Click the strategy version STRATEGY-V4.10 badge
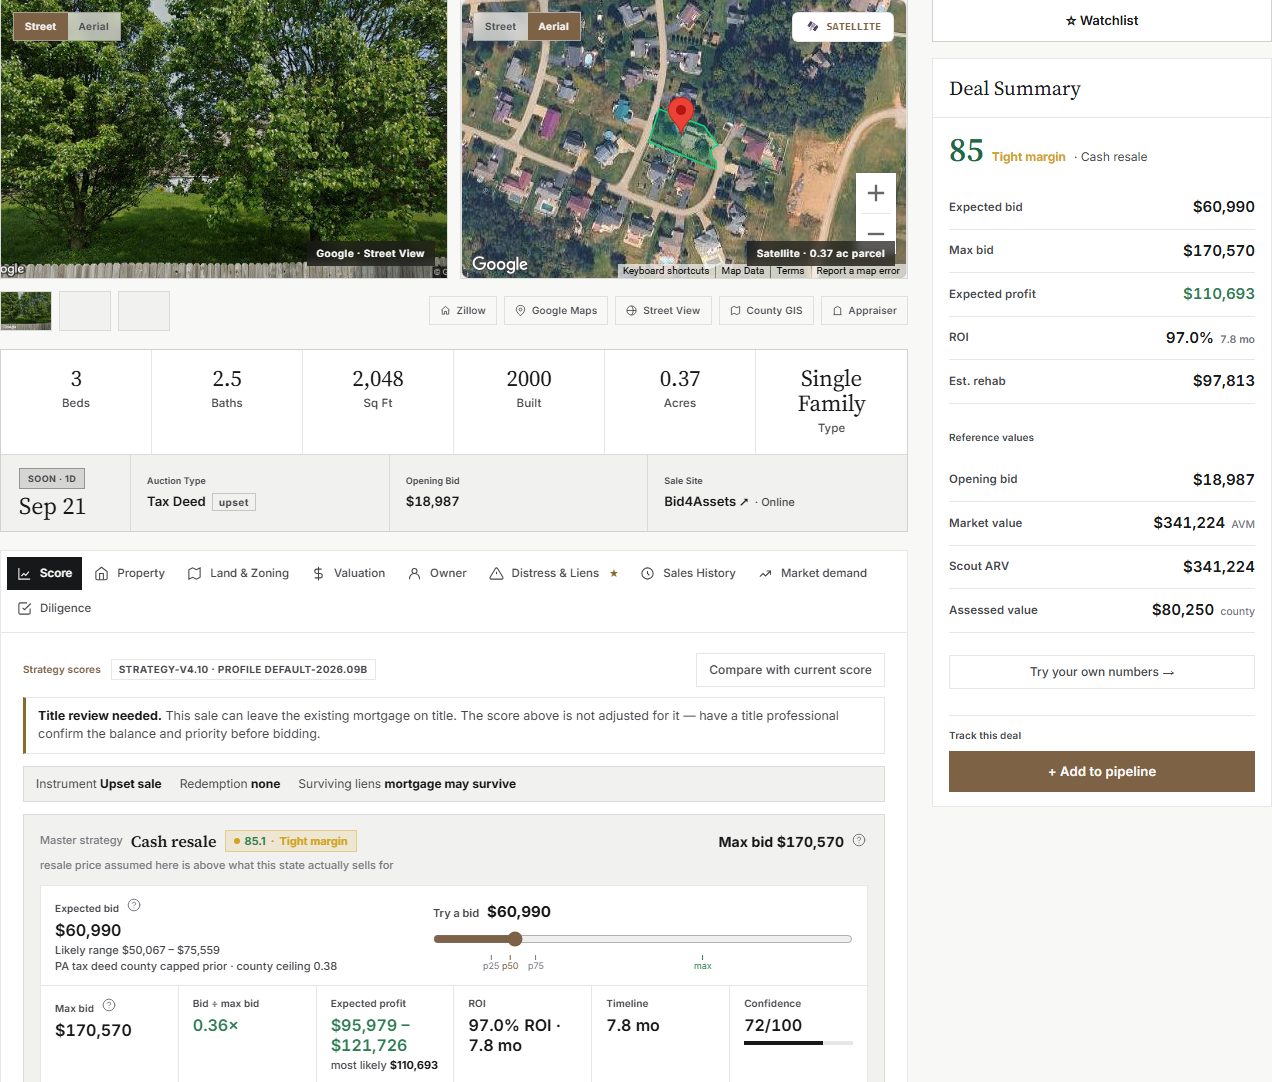 point(243,670)
